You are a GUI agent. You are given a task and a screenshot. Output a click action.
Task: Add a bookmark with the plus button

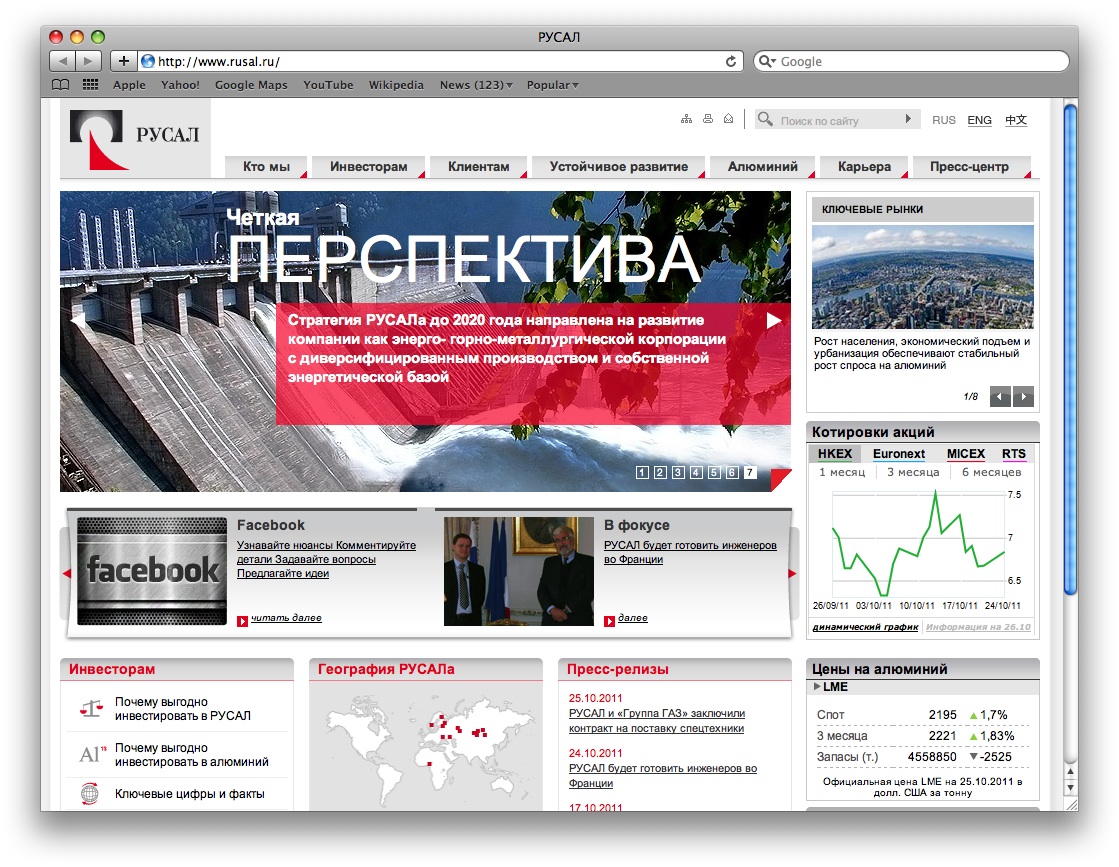123,61
